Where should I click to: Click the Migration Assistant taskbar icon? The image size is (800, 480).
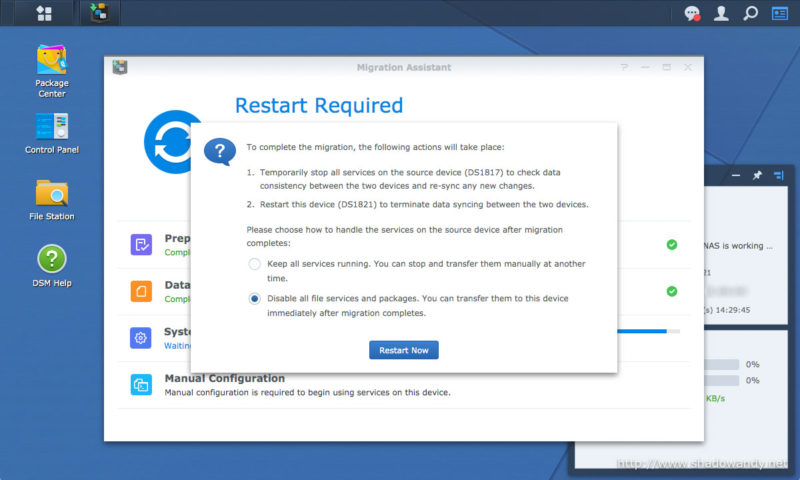click(x=98, y=13)
